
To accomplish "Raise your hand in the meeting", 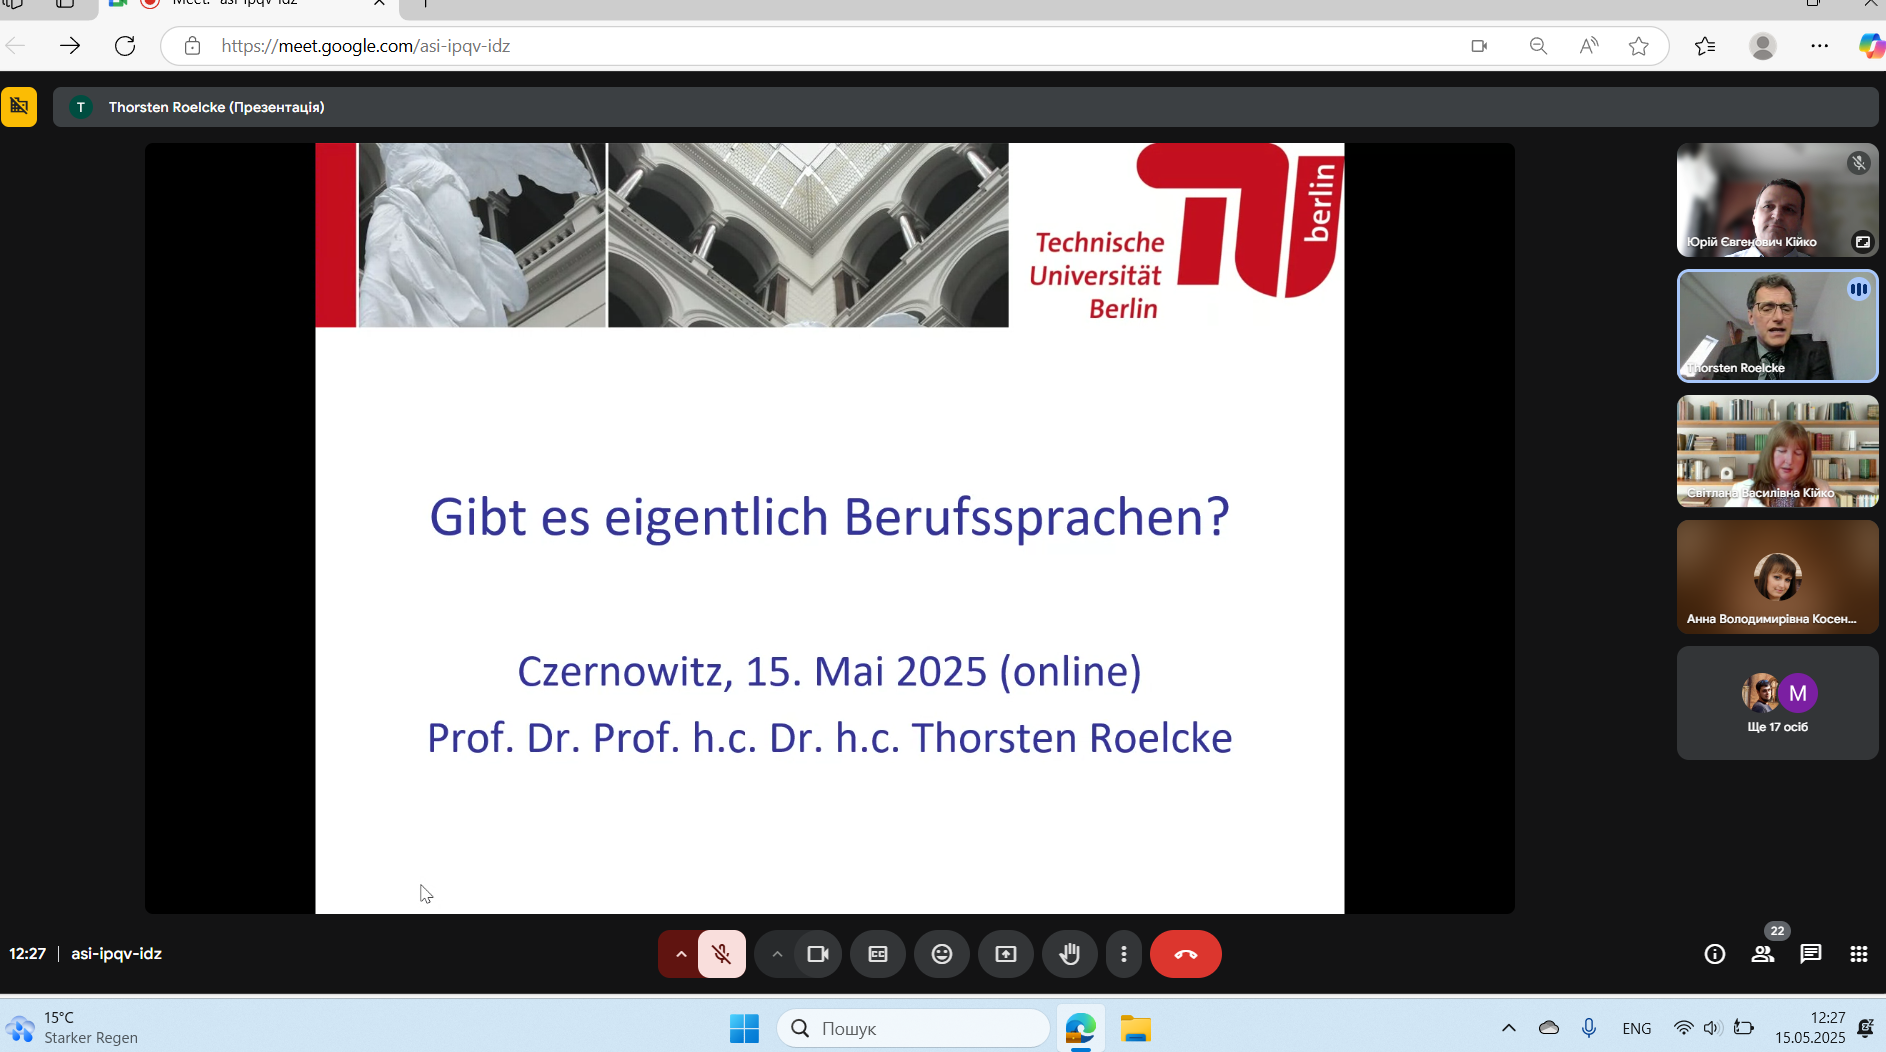I will point(1070,954).
